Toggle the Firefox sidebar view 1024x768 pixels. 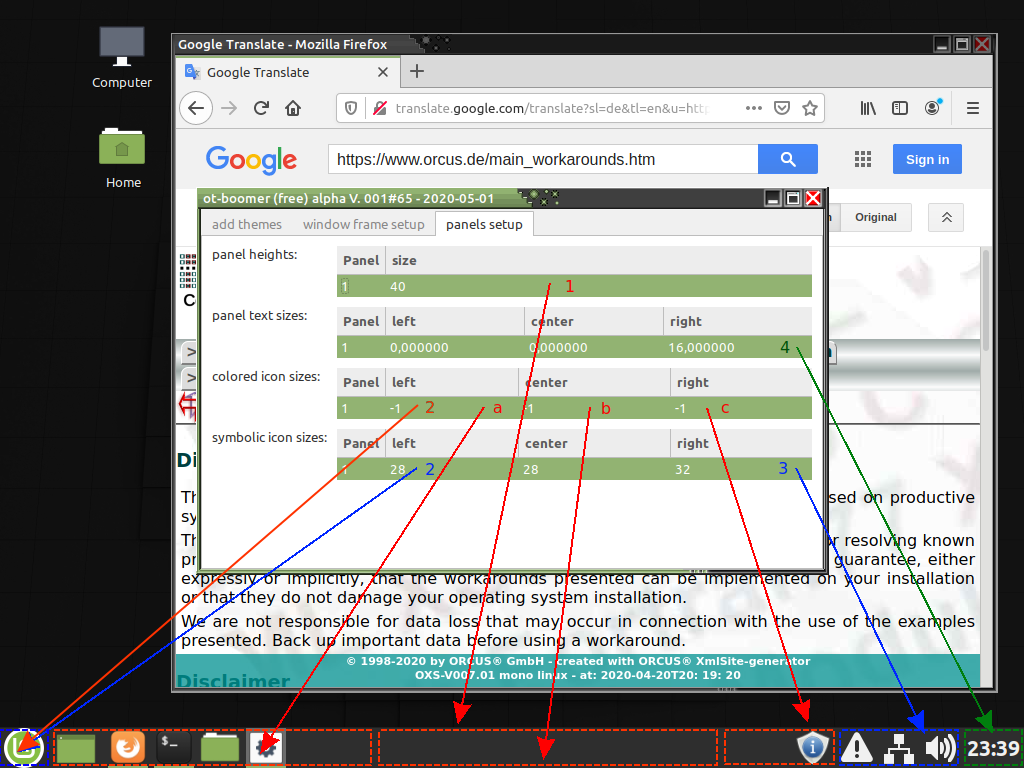pyautogui.click(x=900, y=108)
